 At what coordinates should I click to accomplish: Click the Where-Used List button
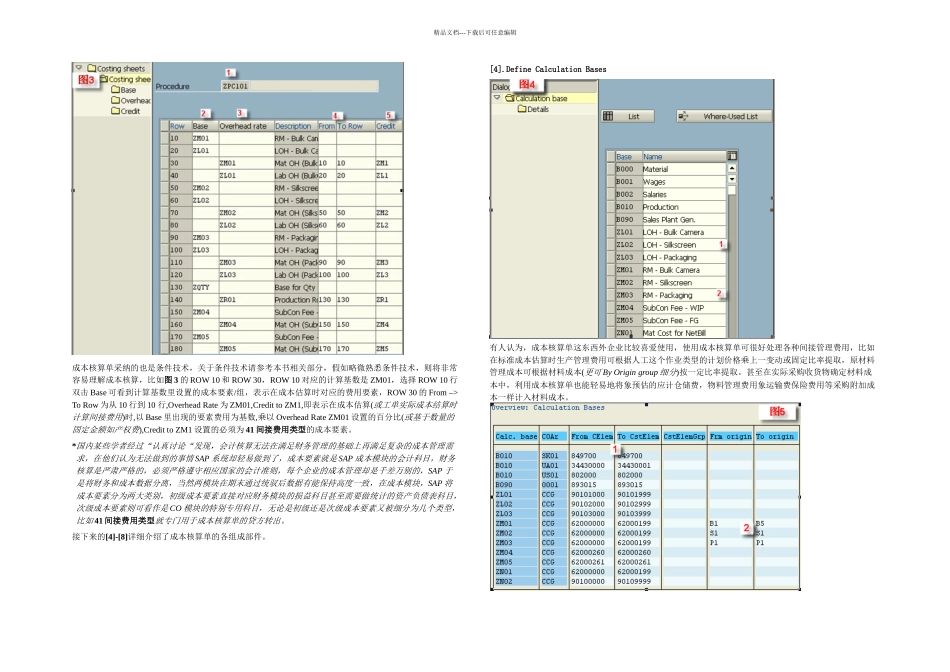point(724,116)
